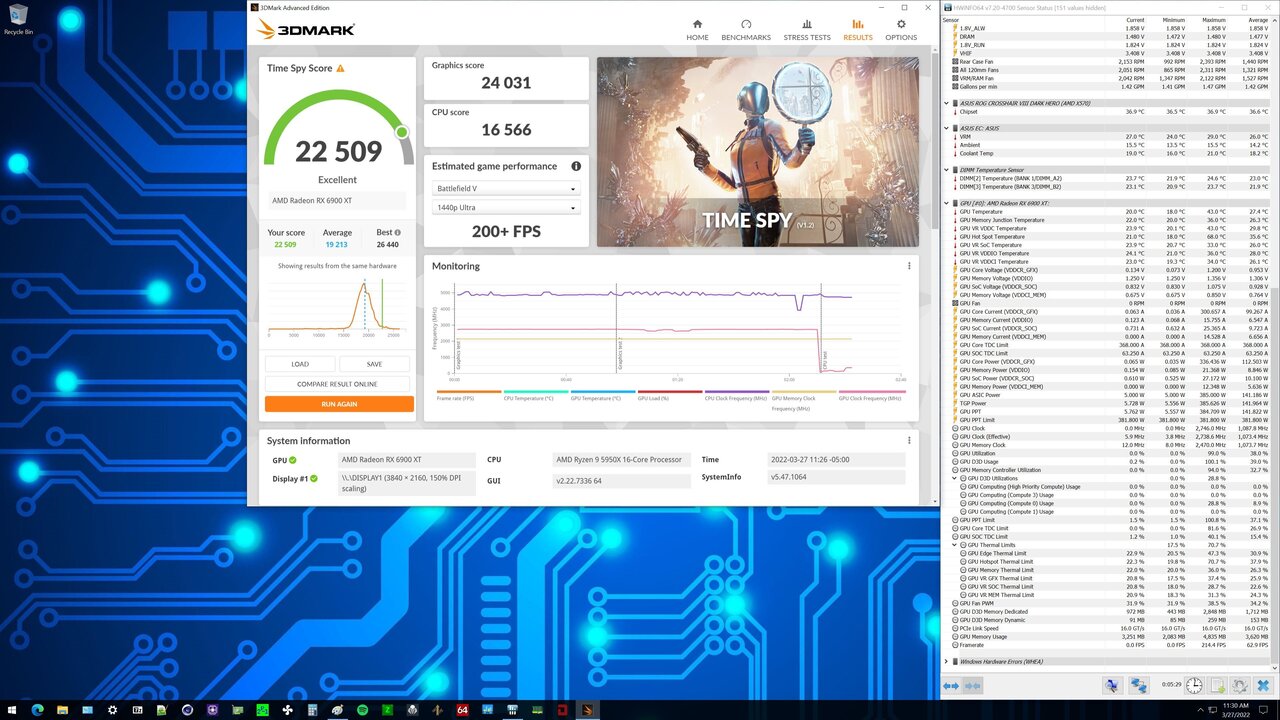This screenshot has width=1280, height=720.
Task: Collapse the ASUS EC: ASUS sensor group
Action: (x=947, y=128)
